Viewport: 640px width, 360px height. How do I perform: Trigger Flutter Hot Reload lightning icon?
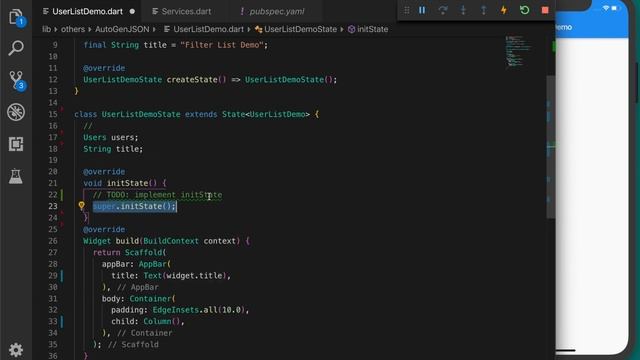504,10
